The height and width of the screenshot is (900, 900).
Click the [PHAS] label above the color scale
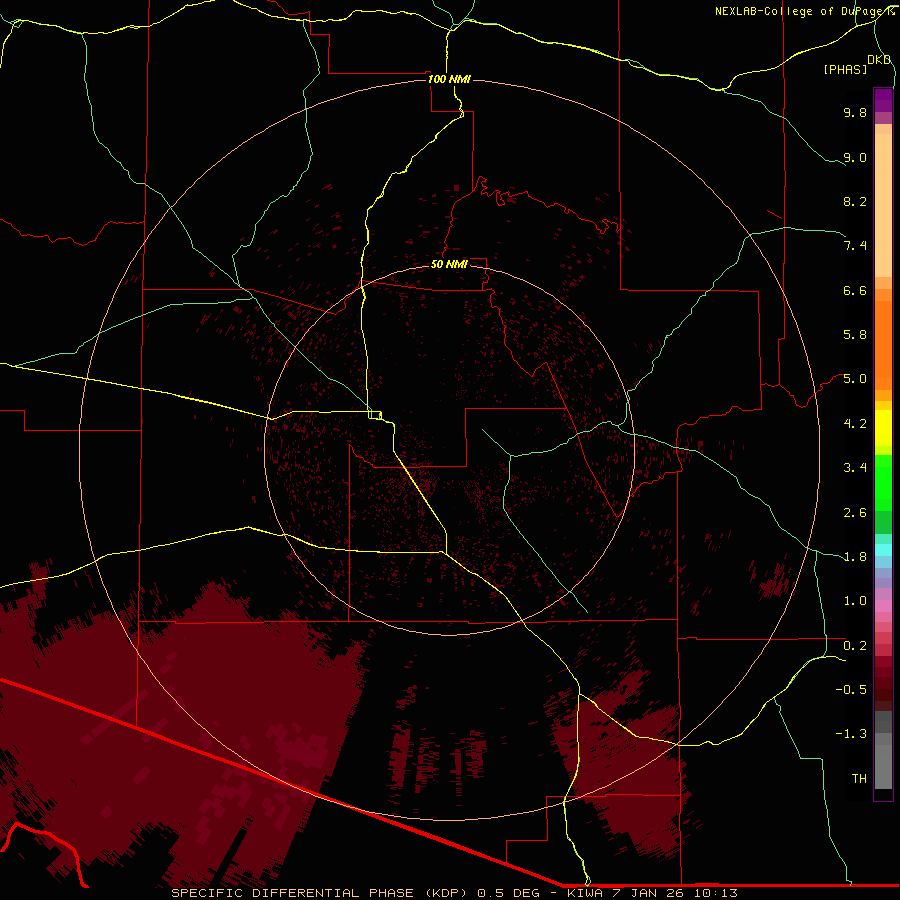[x=845, y=70]
